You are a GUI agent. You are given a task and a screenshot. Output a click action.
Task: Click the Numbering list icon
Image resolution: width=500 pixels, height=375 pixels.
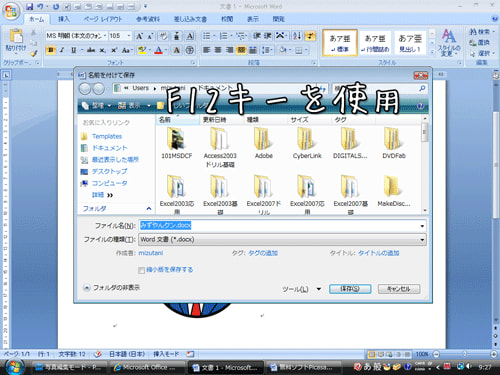point(223,36)
